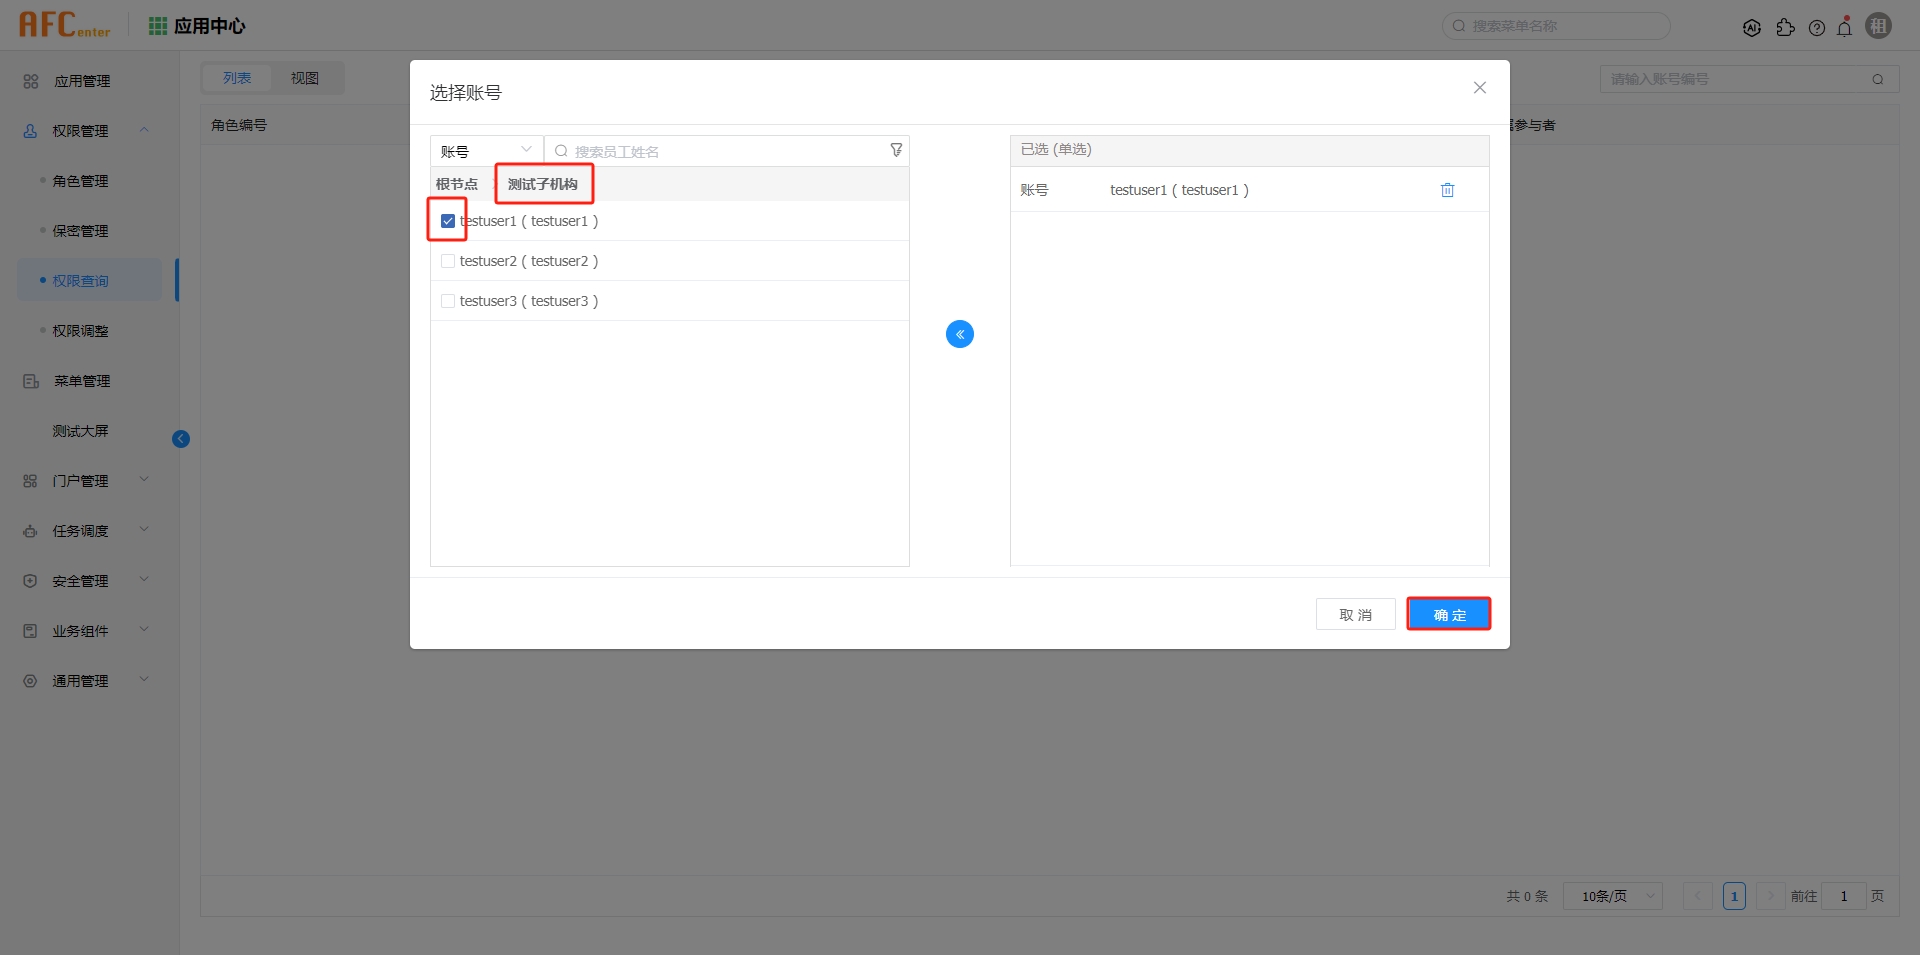The image size is (1920, 955).
Task: Open the 10条/页 page size selector
Action: [x=1611, y=896]
